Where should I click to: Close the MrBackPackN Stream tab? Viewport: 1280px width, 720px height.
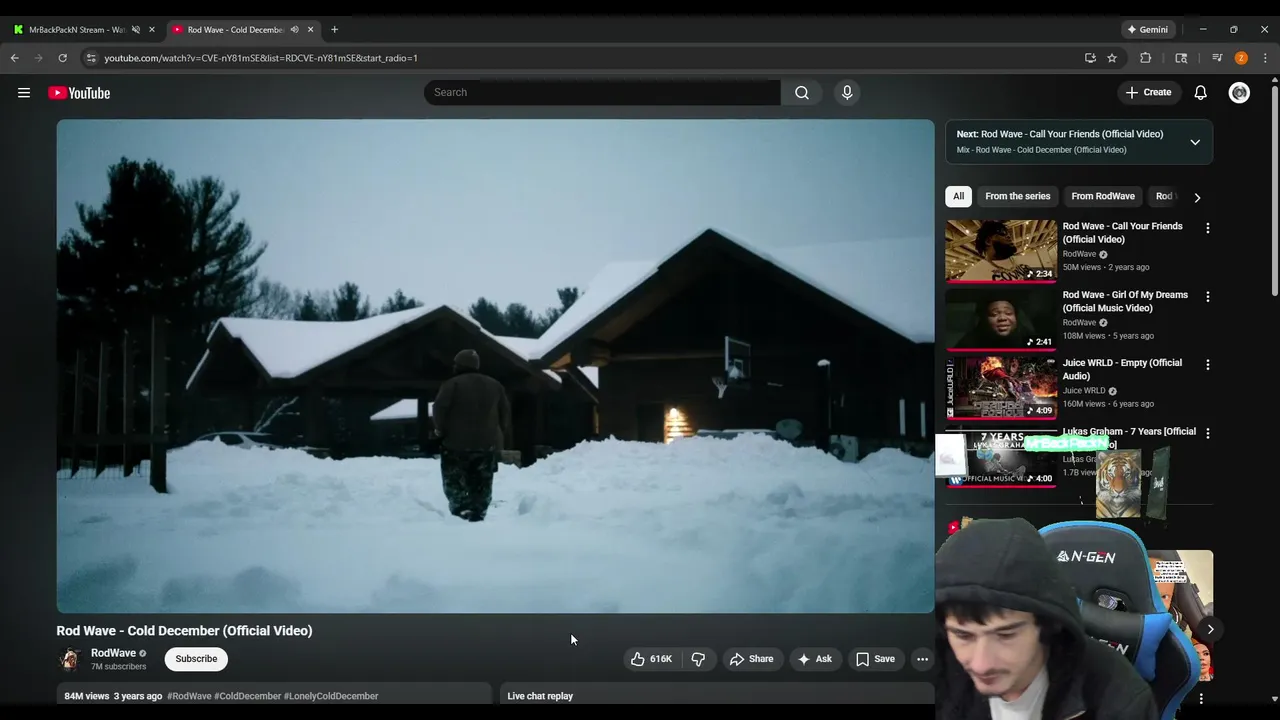pyautogui.click(x=152, y=30)
